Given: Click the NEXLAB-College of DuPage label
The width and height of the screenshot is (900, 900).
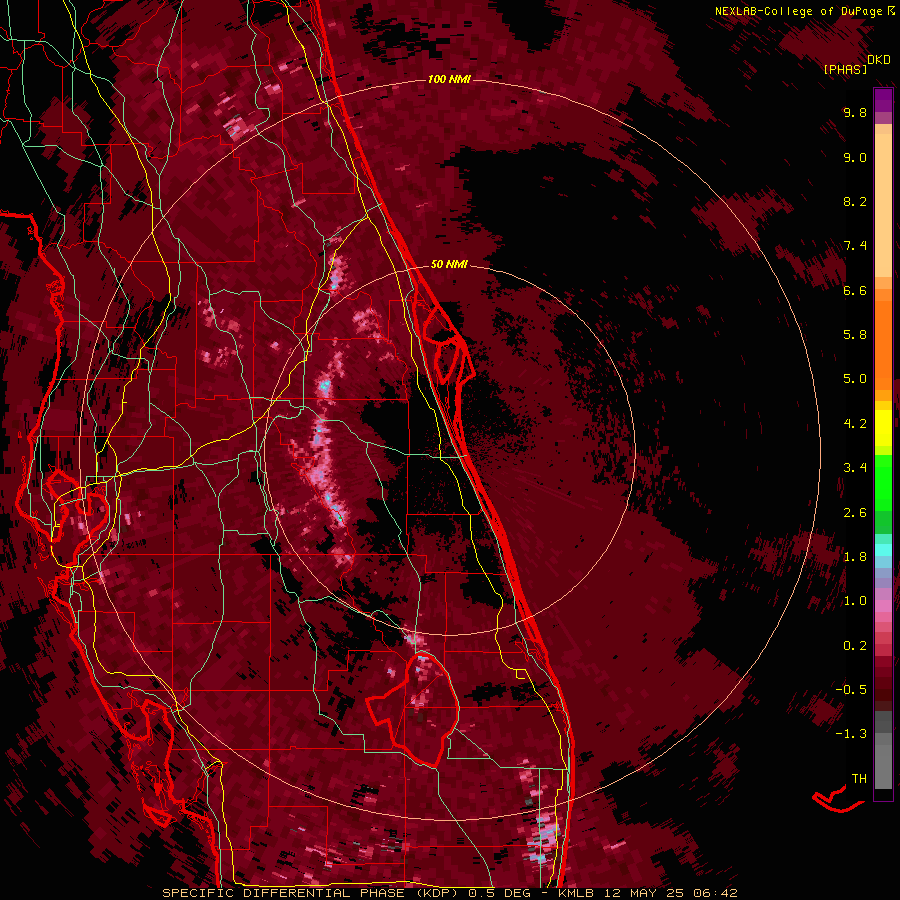Looking at the screenshot, I should click(x=798, y=11).
